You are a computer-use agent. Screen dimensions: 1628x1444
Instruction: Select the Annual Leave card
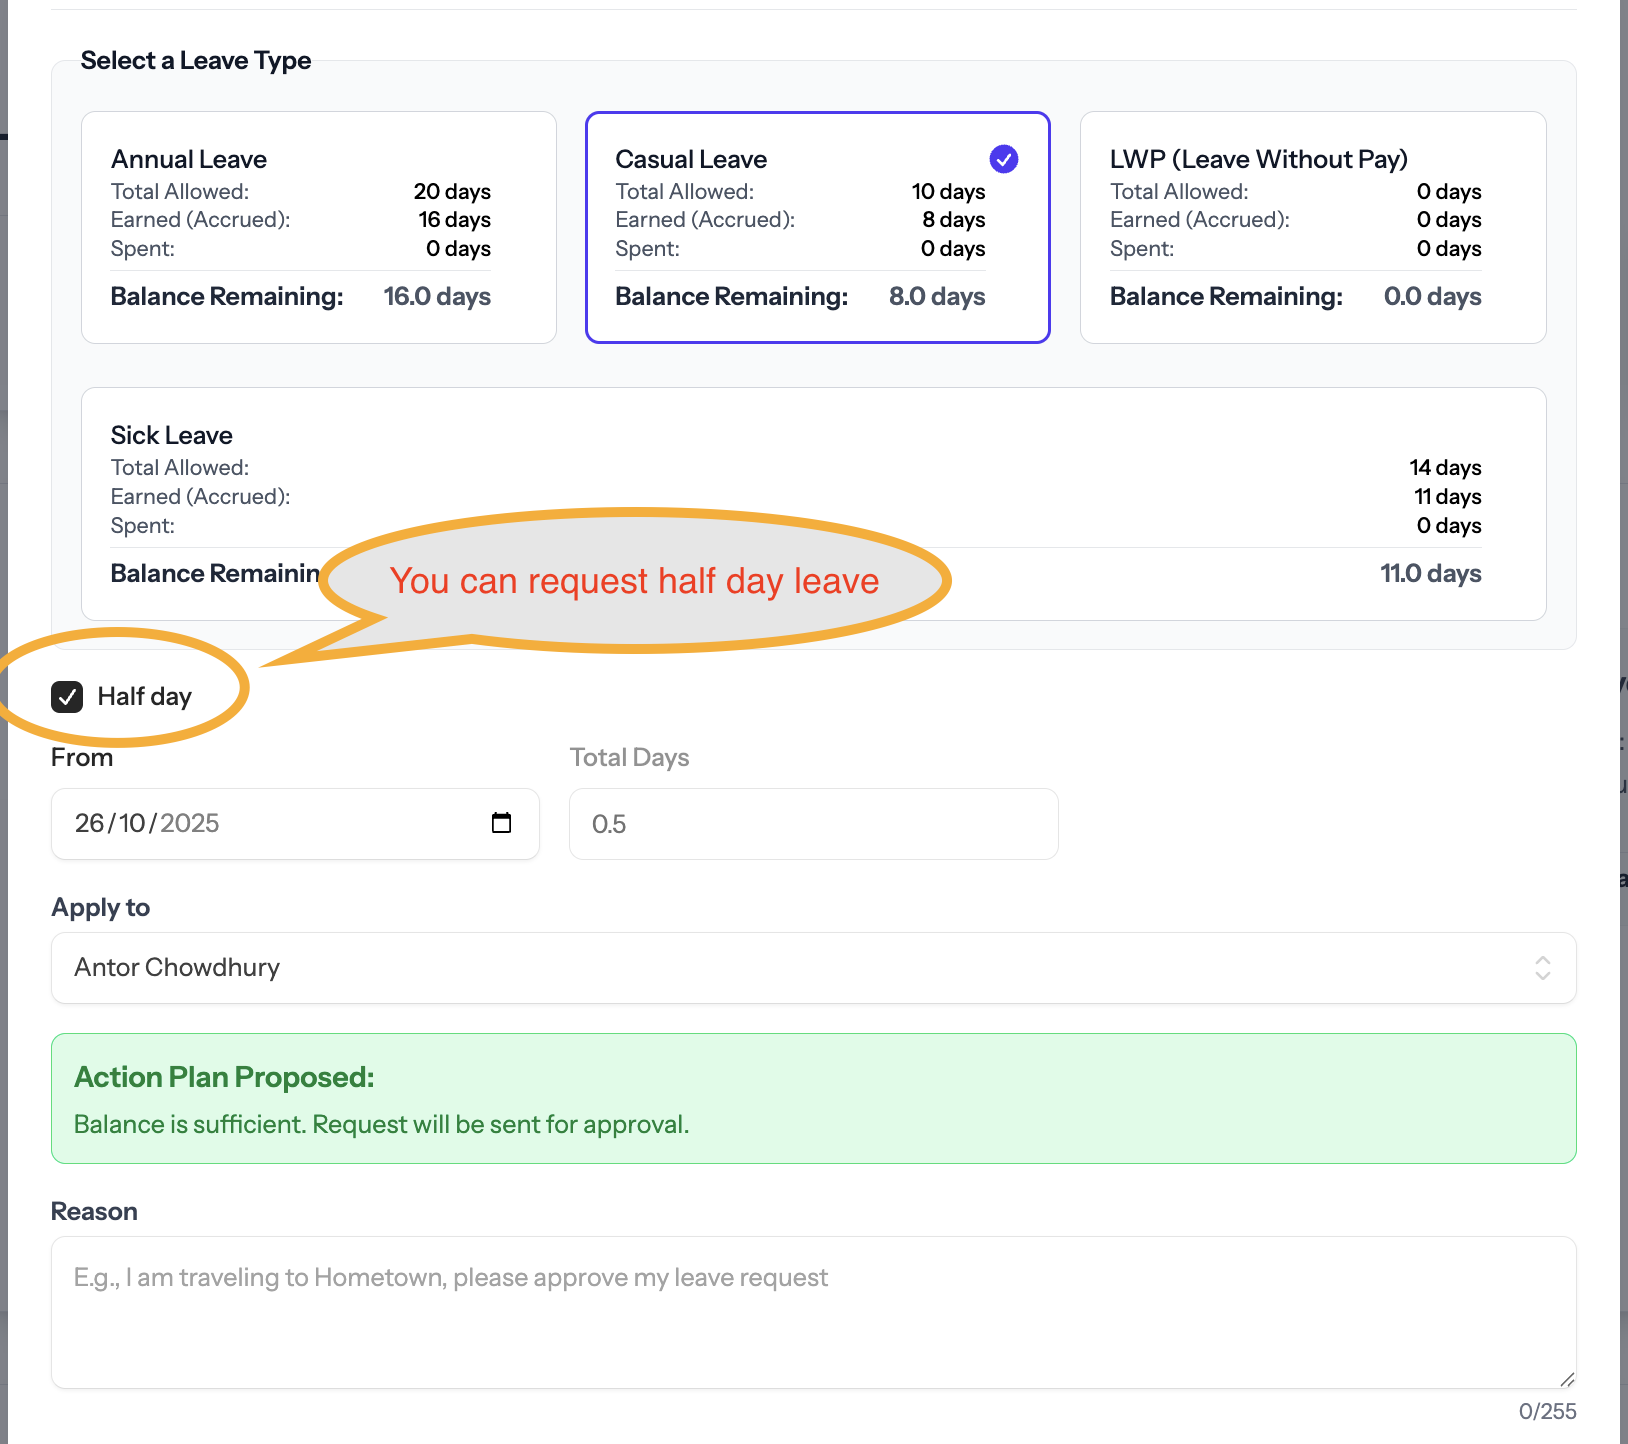coord(318,227)
